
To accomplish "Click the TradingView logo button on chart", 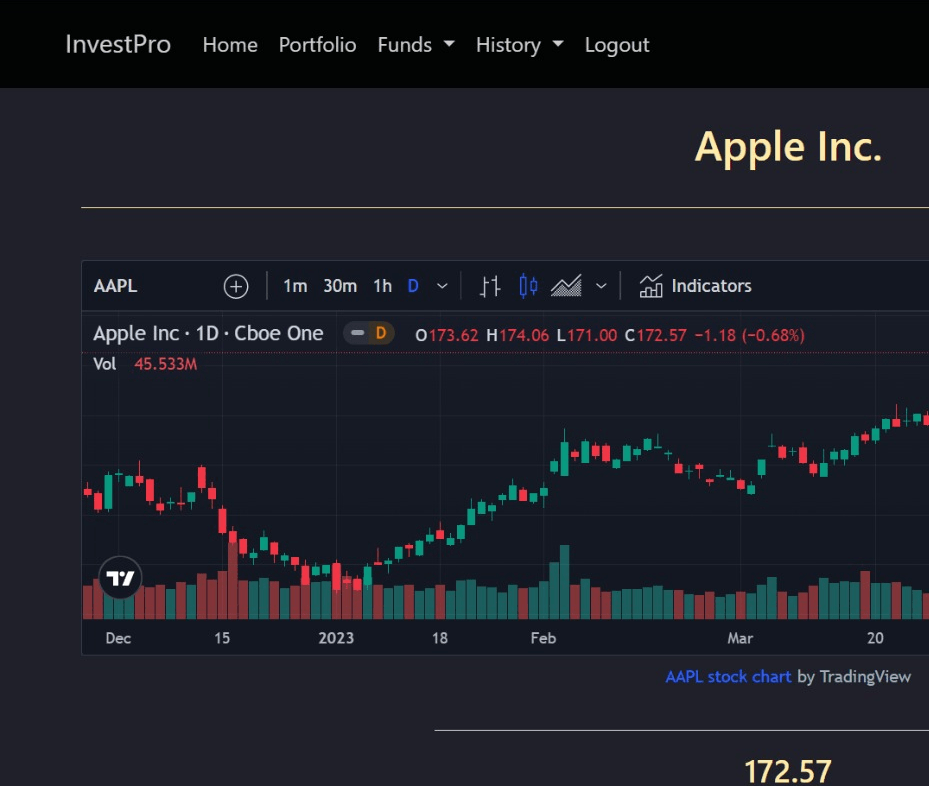I will coord(120,578).
